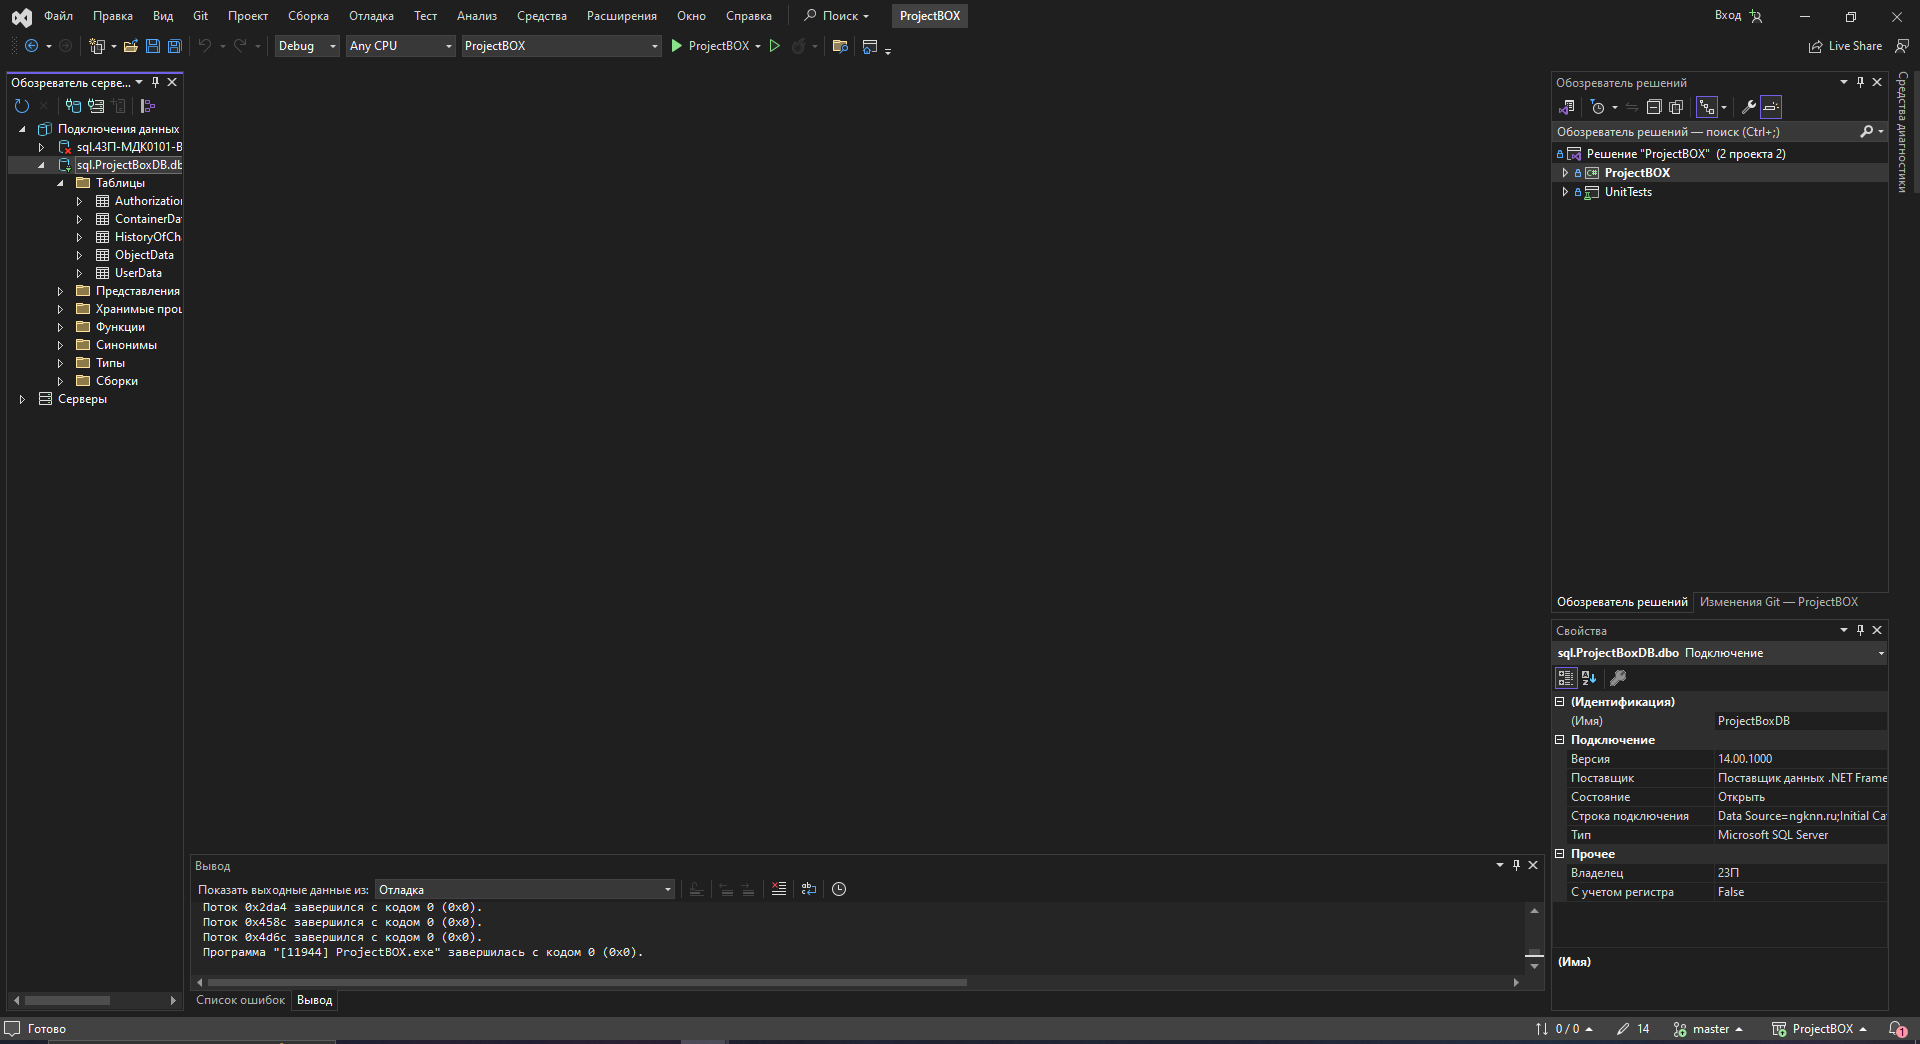Click the Поиск search box
This screenshot has height=1044, width=1920.
coord(837,16)
